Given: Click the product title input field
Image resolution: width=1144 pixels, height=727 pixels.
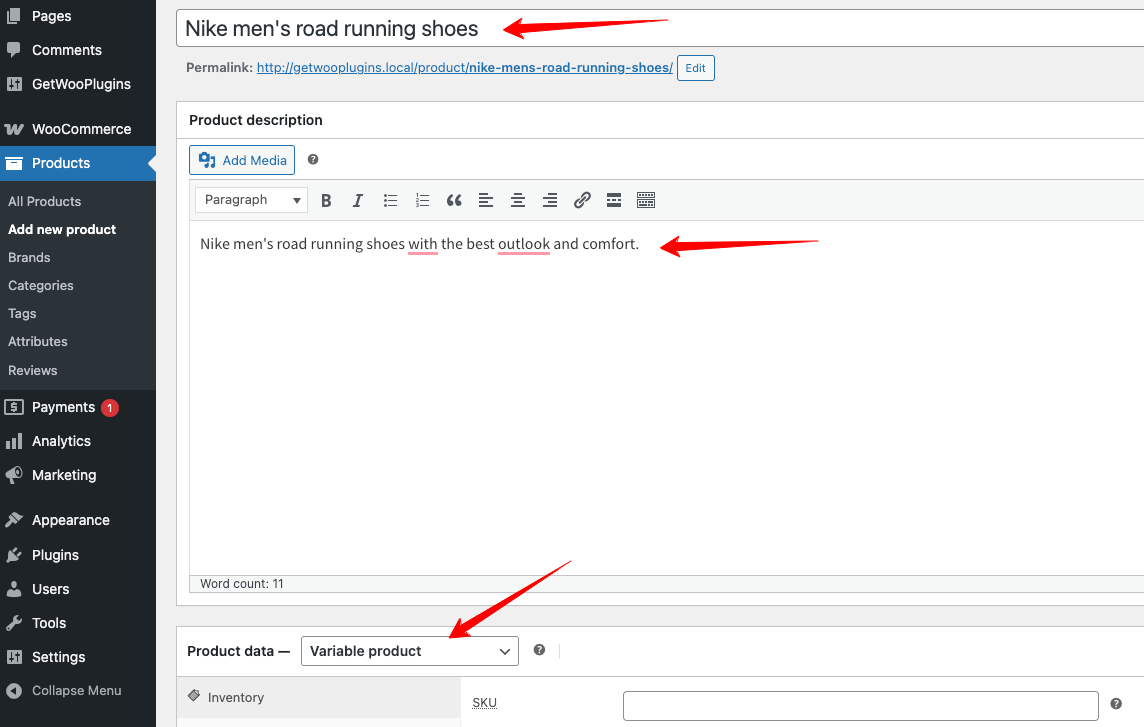Looking at the screenshot, I should pyautogui.click(x=660, y=28).
